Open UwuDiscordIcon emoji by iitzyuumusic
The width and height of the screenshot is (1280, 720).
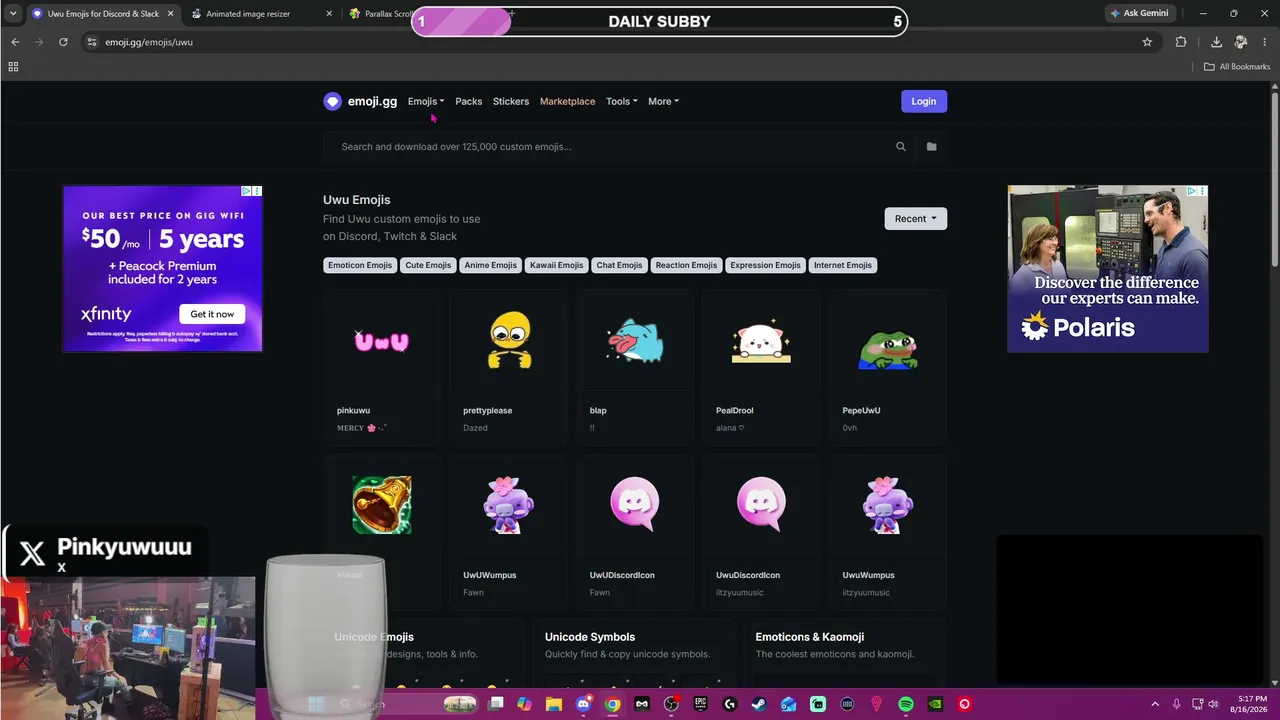click(x=761, y=530)
